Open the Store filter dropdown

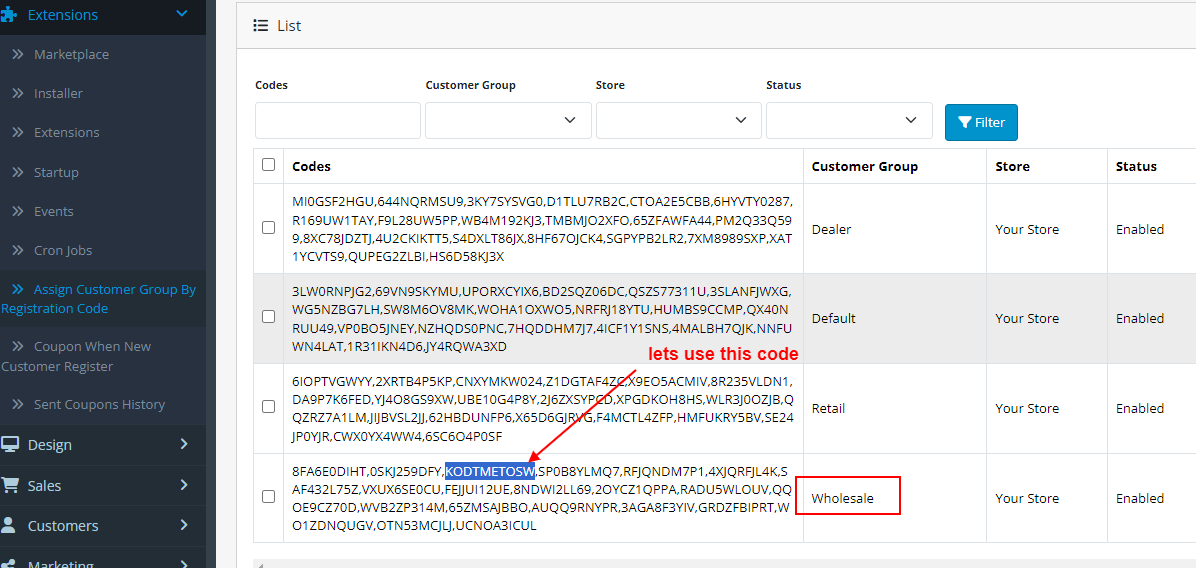(x=678, y=120)
